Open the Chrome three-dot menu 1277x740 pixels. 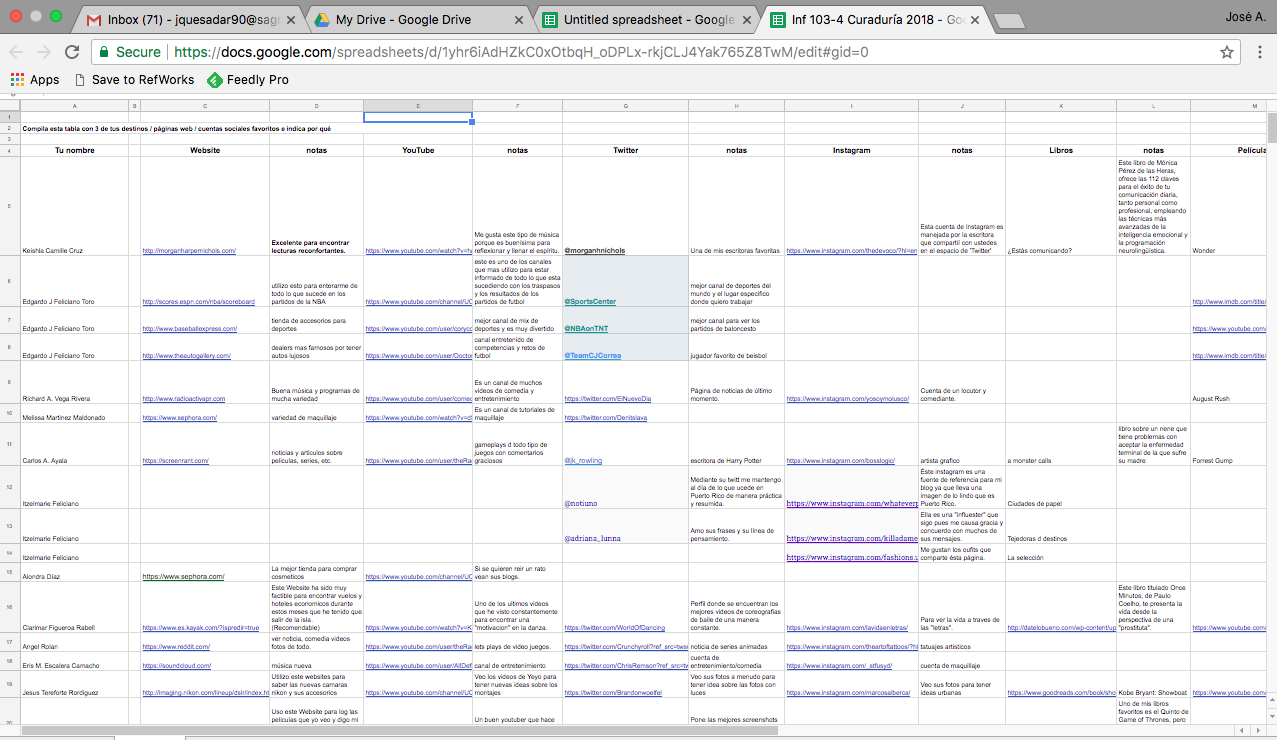(1260, 52)
